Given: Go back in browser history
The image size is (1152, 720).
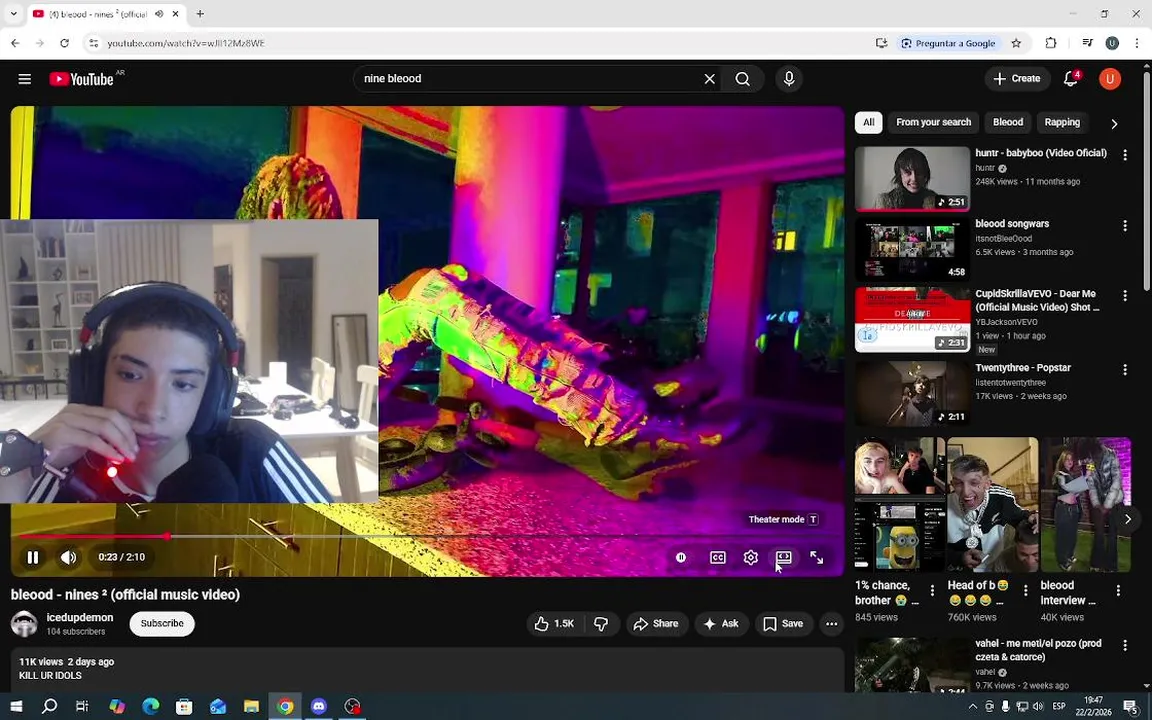Looking at the screenshot, I should coord(15,43).
